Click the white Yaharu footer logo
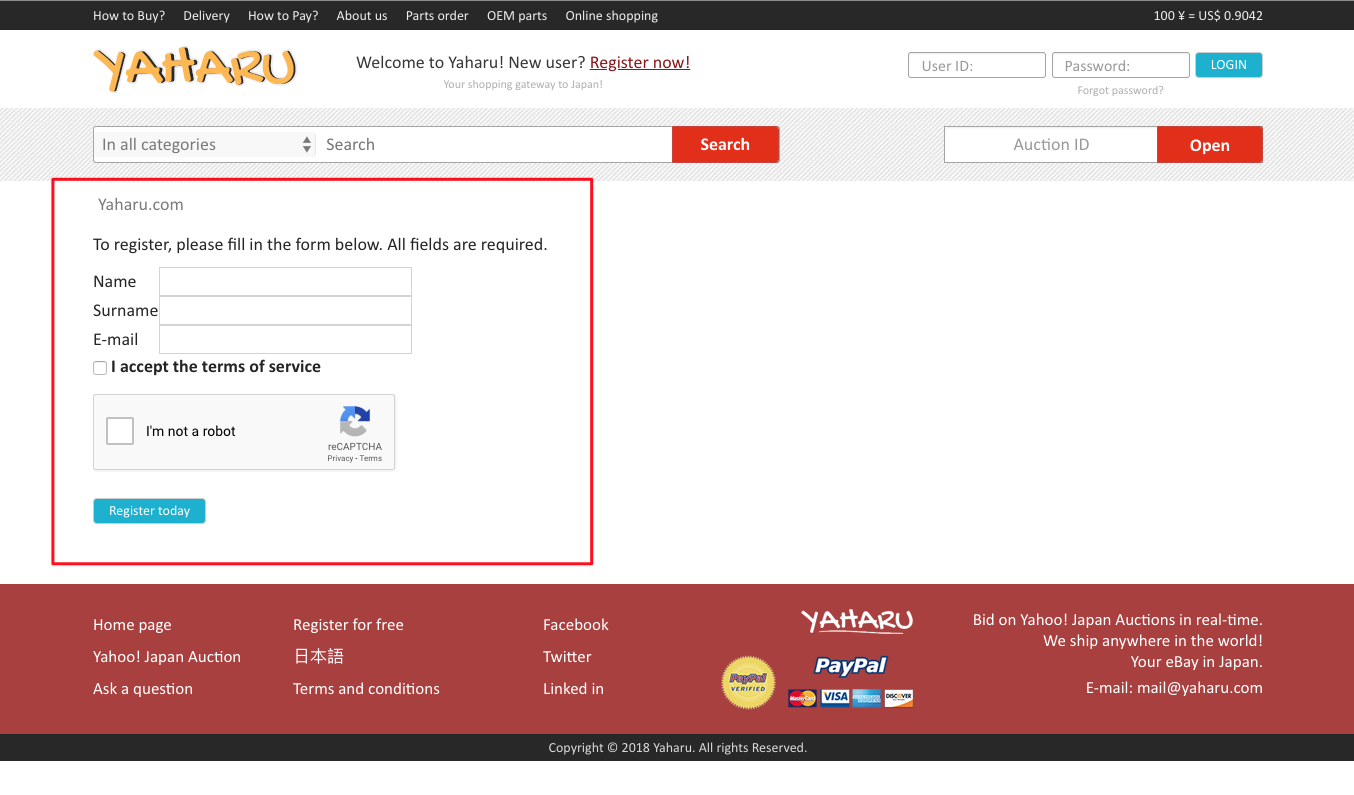Screen dimensions: 1354x795 click(857, 621)
